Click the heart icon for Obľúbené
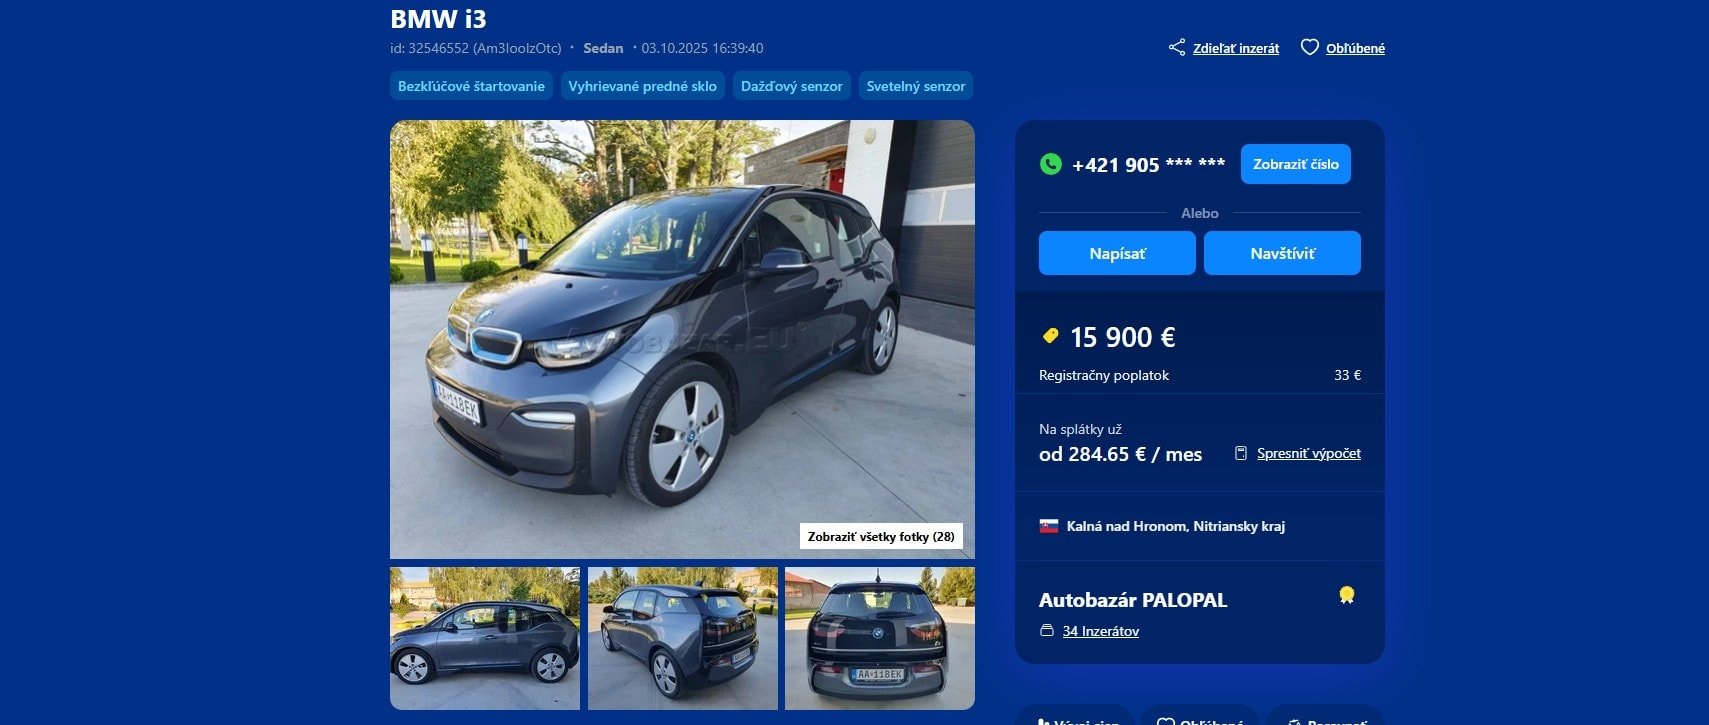This screenshot has width=1709, height=725. pyautogui.click(x=1309, y=47)
